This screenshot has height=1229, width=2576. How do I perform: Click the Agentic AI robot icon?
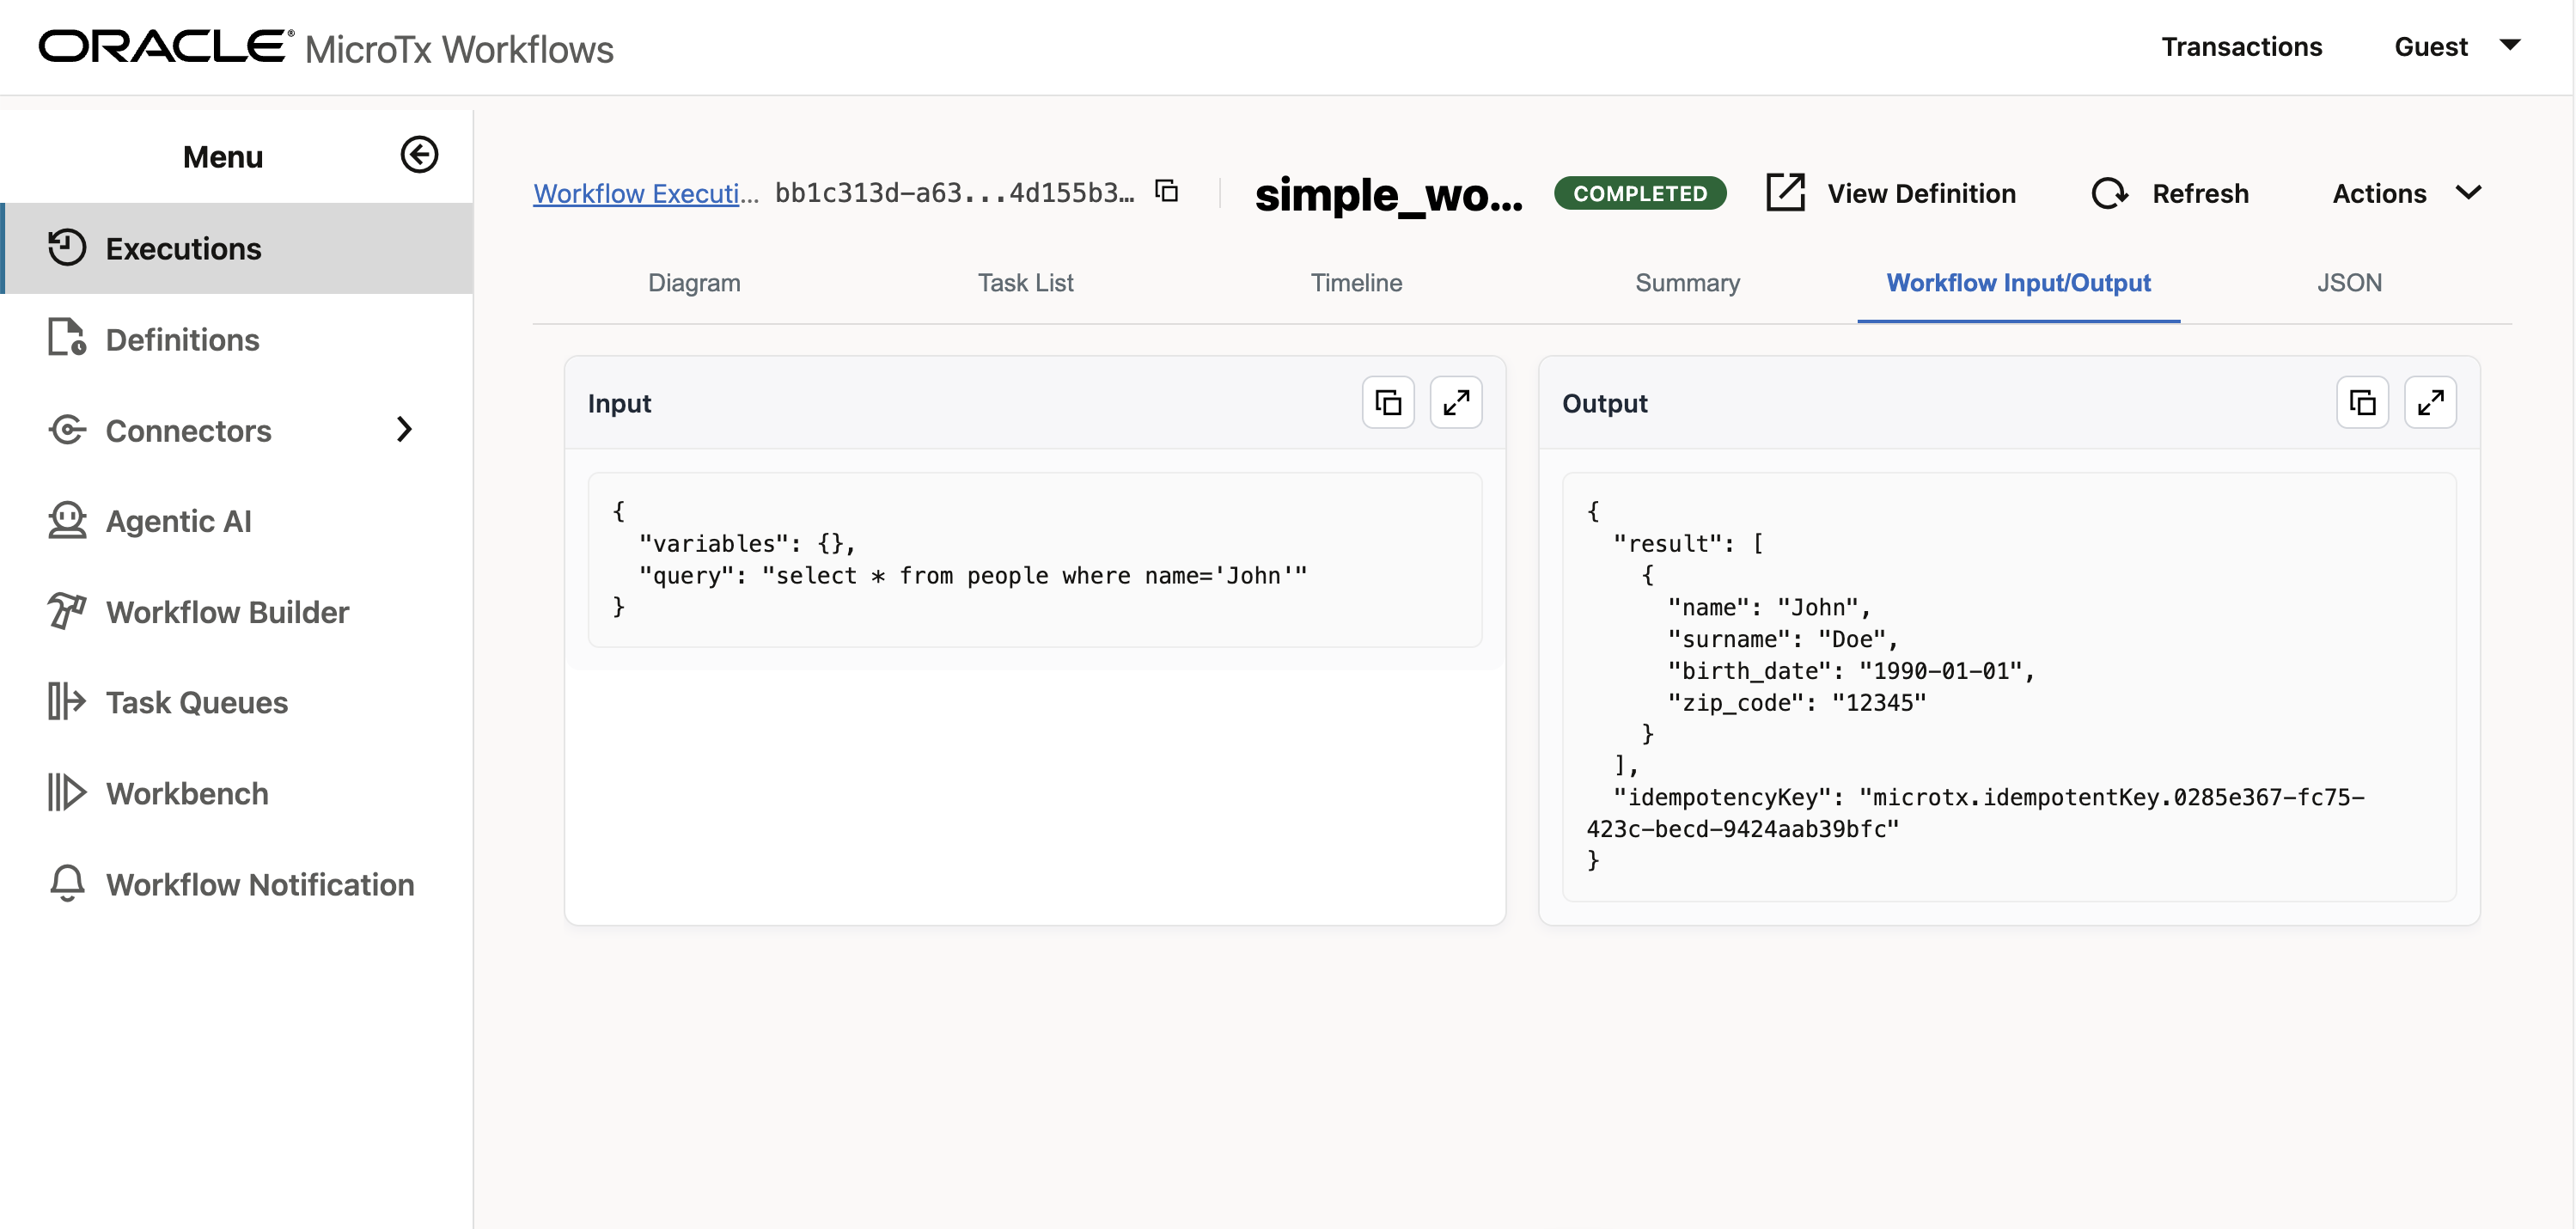pos(67,521)
